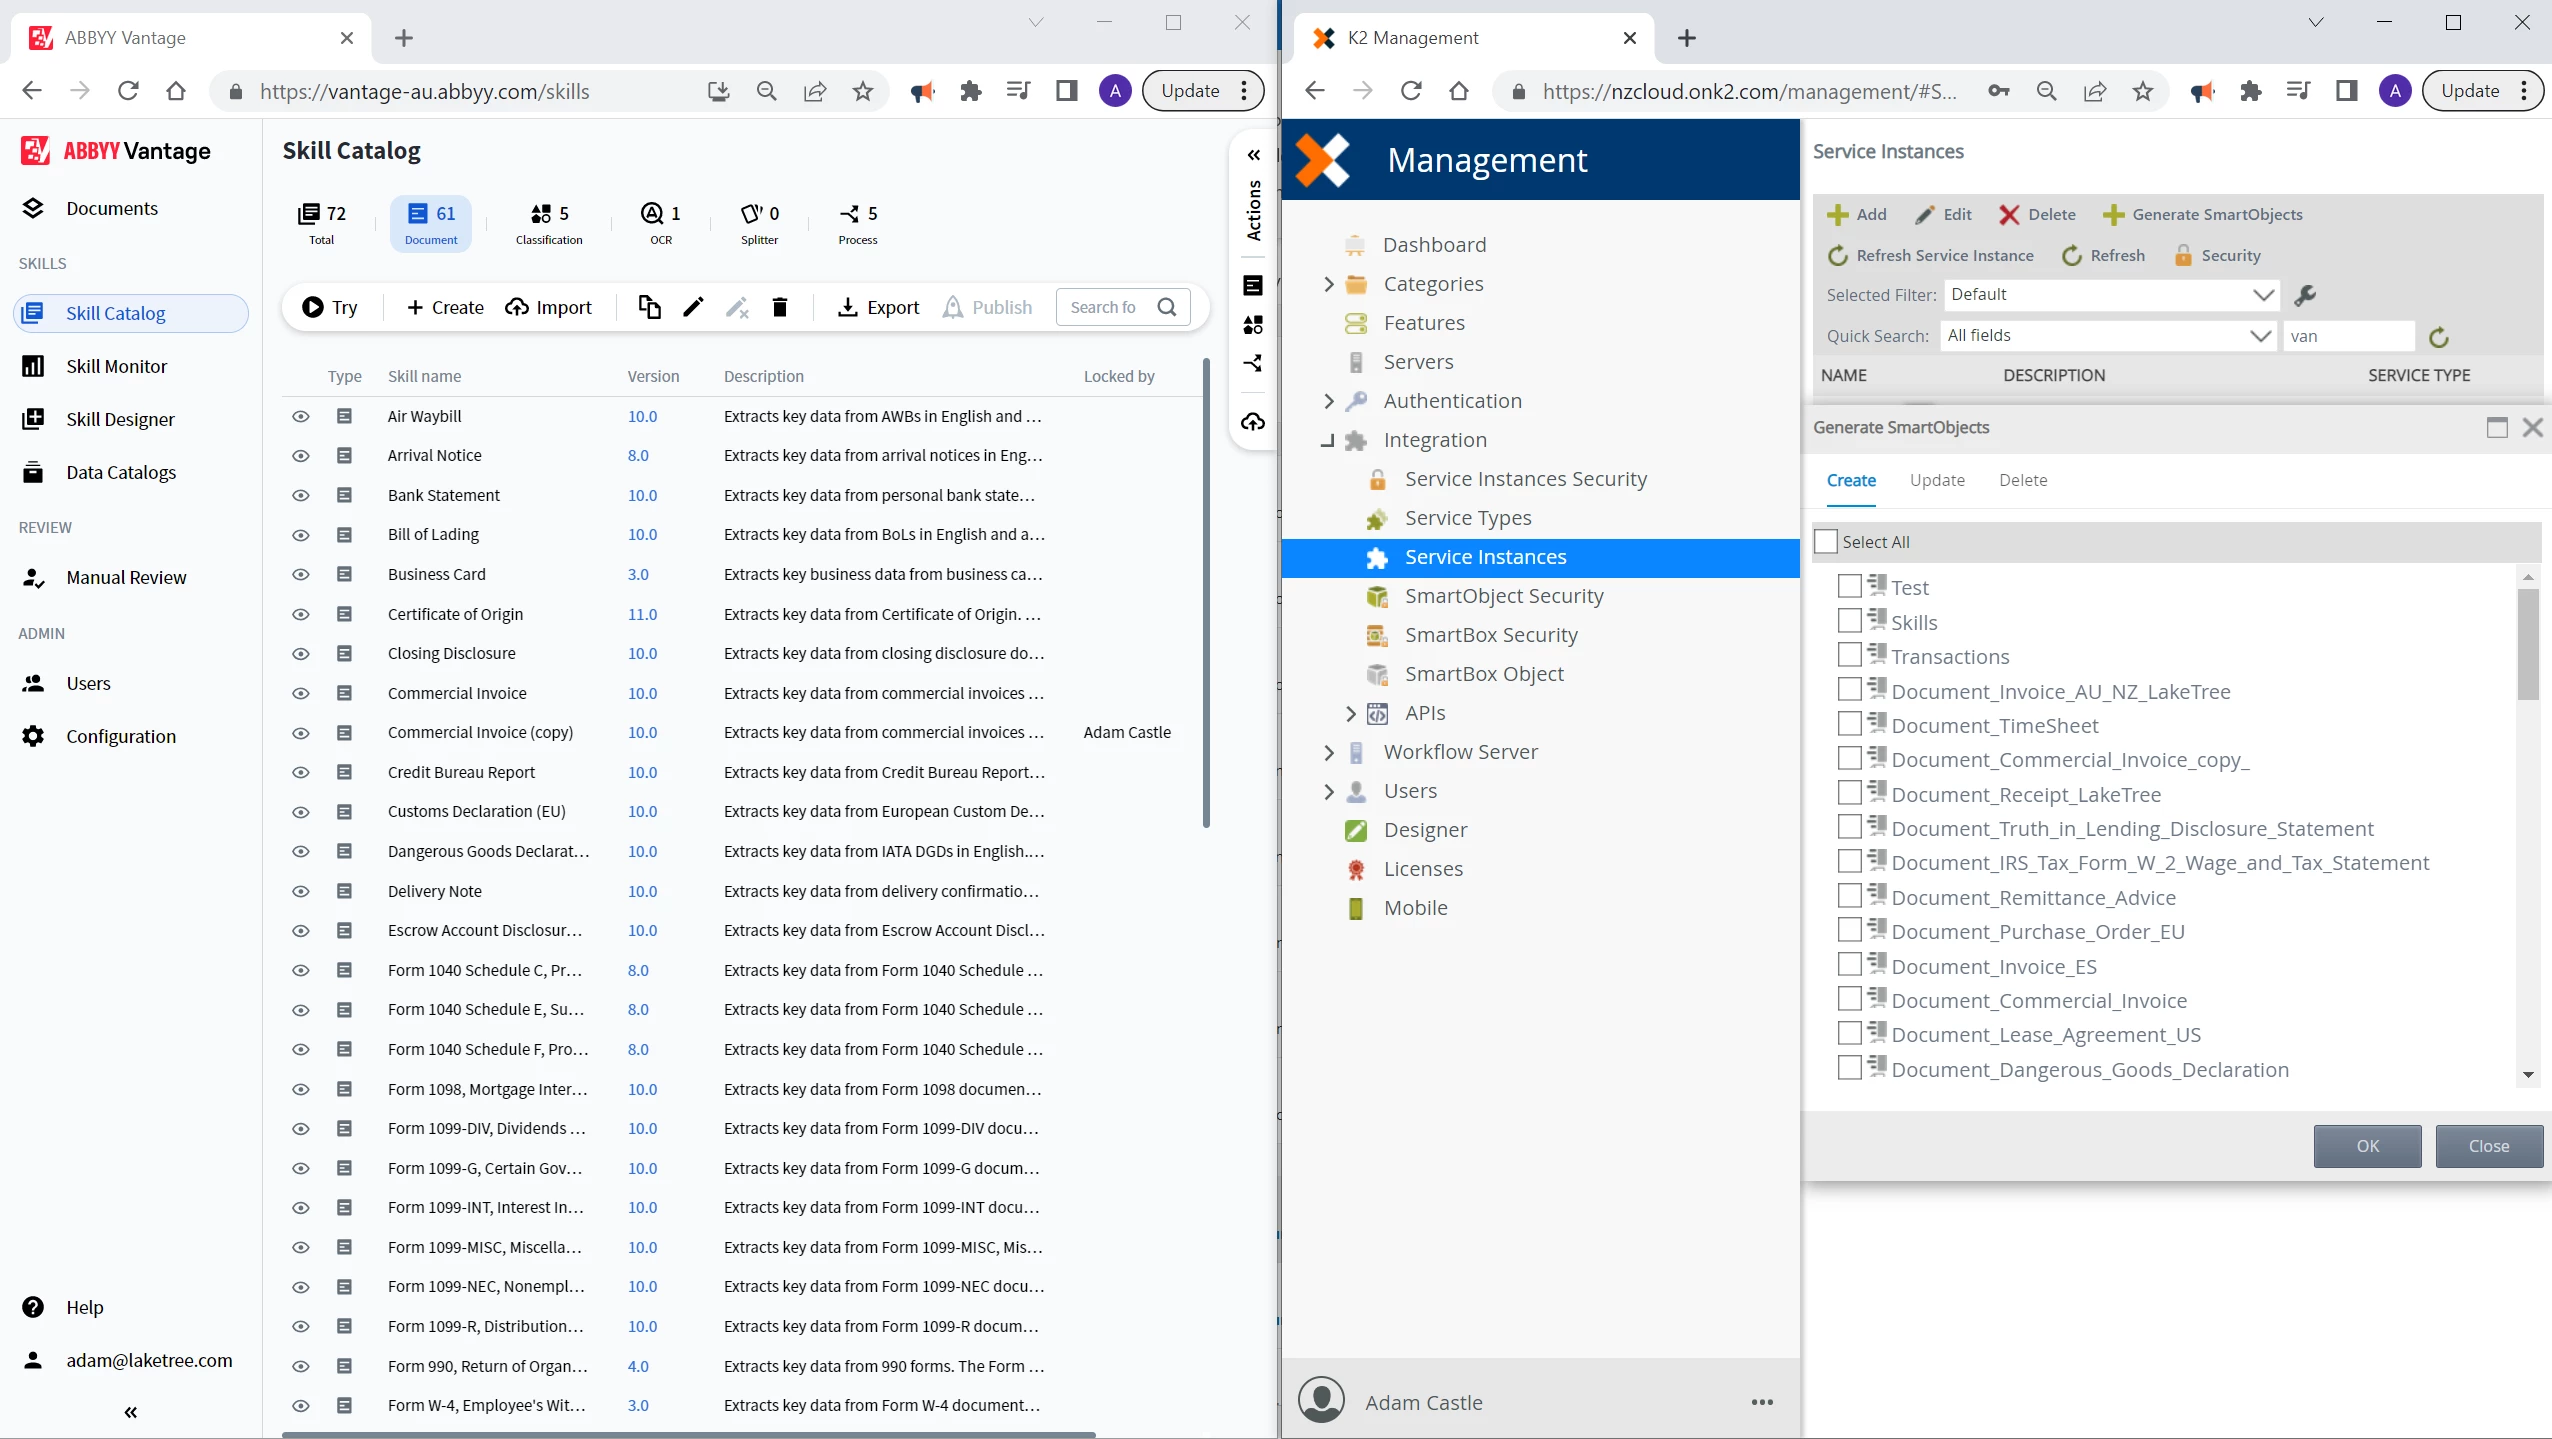Click the Skill Catalog vertical scrollbar
Image resolution: width=2552 pixels, height=1439 pixels.
pyautogui.click(x=1206, y=592)
